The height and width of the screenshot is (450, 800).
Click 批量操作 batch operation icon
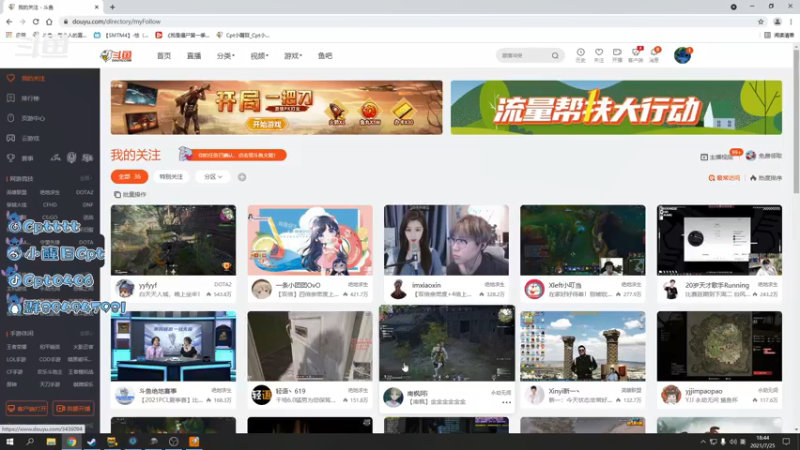117,194
